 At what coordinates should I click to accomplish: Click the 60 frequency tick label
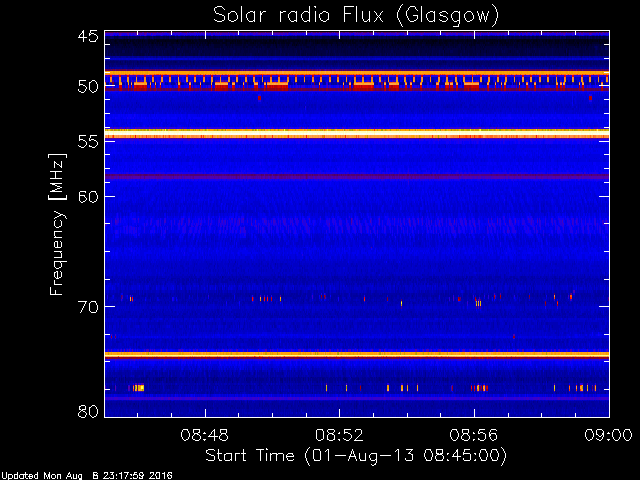click(x=88, y=196)
